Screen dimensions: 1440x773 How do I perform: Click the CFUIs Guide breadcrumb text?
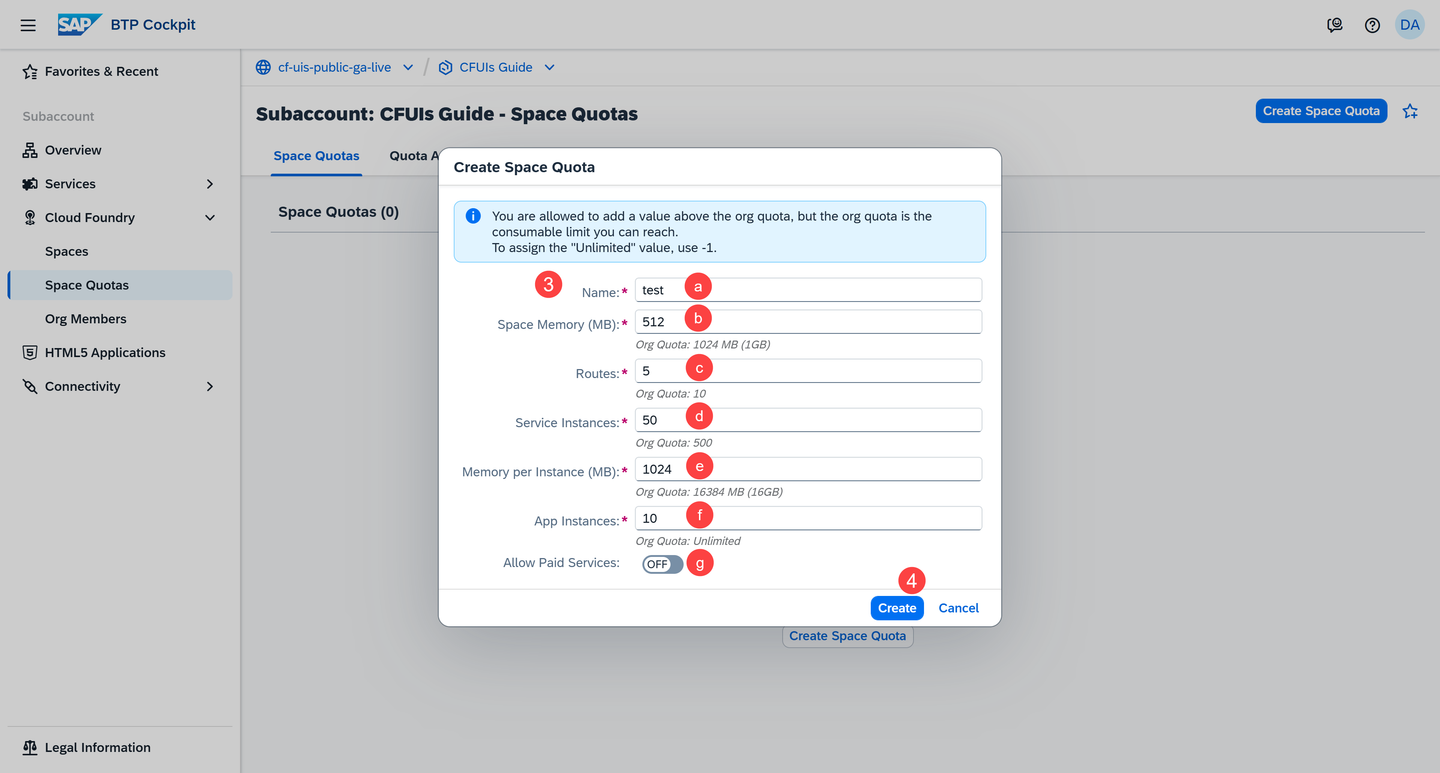pyautogui.click(x=496, y=67)
